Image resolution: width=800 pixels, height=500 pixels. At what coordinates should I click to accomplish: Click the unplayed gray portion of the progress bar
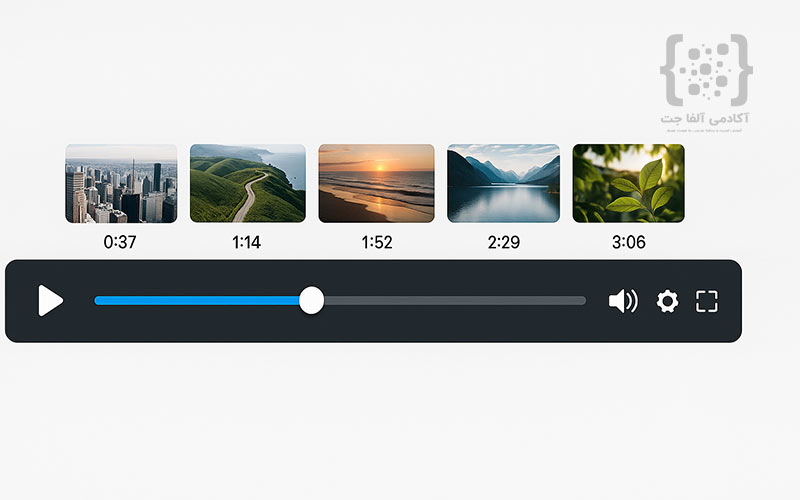click(455, 301)
